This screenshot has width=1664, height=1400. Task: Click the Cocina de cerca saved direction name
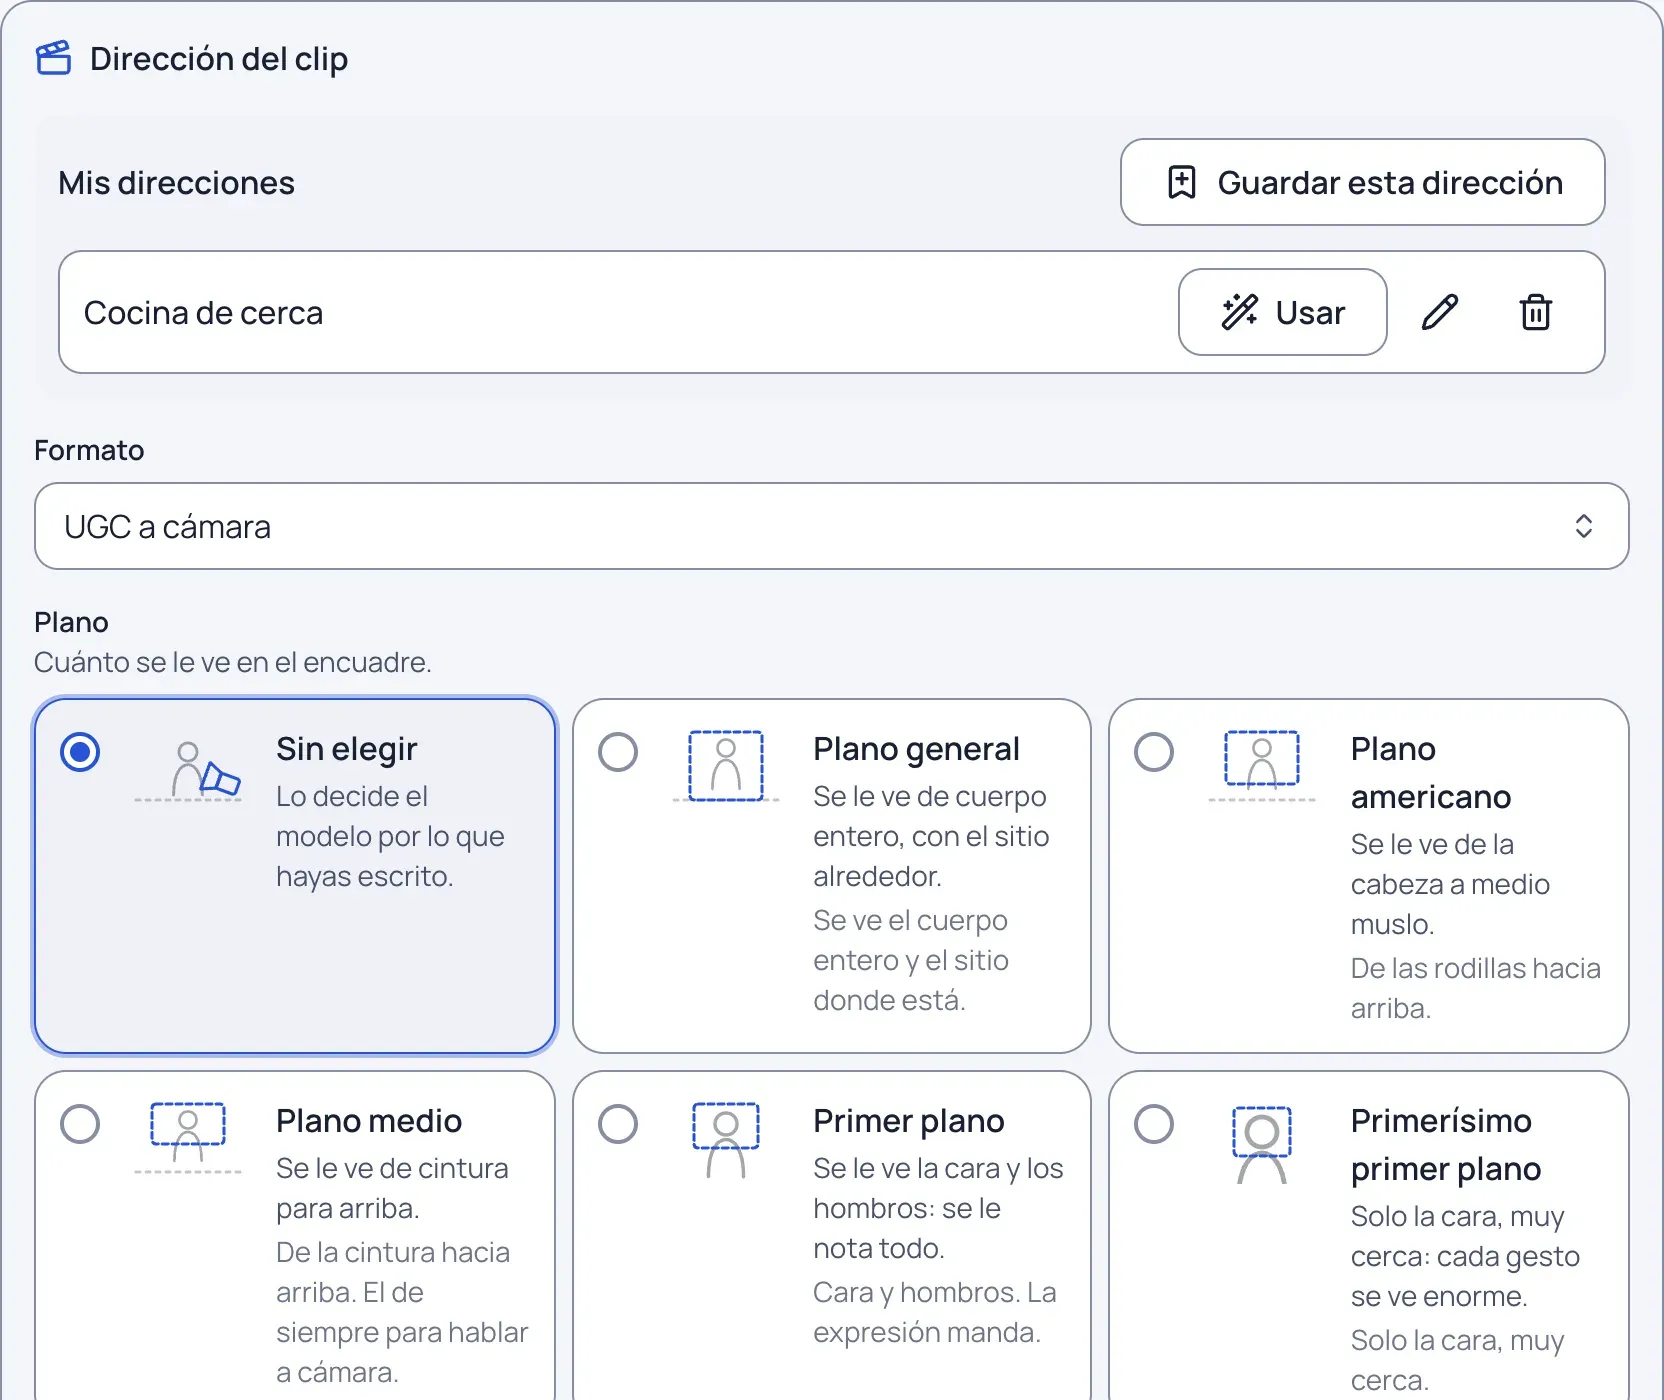point(204,313)
